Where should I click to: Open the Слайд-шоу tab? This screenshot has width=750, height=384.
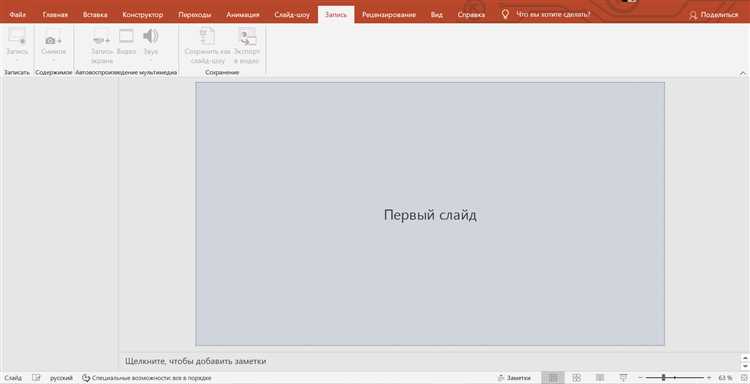point(292,15)
